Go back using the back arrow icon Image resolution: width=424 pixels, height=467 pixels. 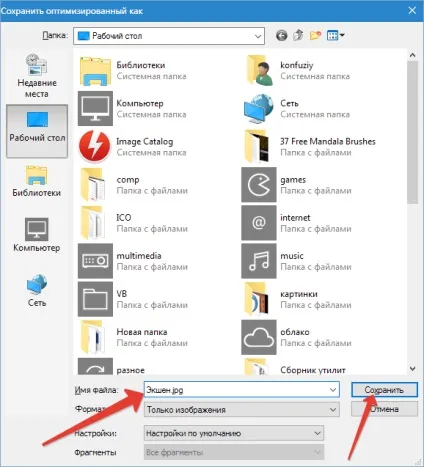click(x=282, y=35)
